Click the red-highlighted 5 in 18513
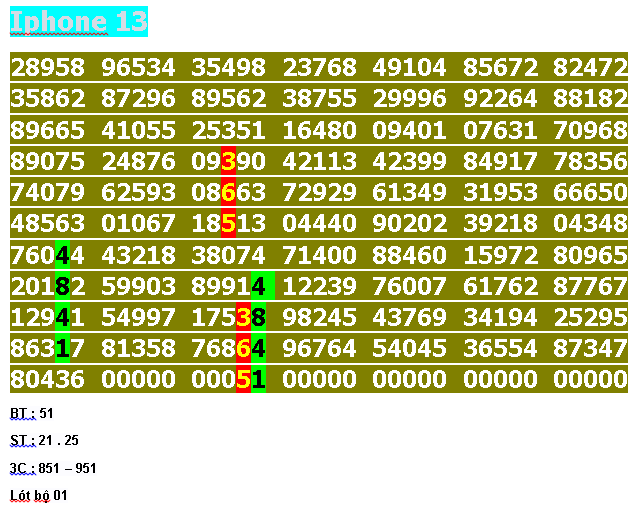 228,224
